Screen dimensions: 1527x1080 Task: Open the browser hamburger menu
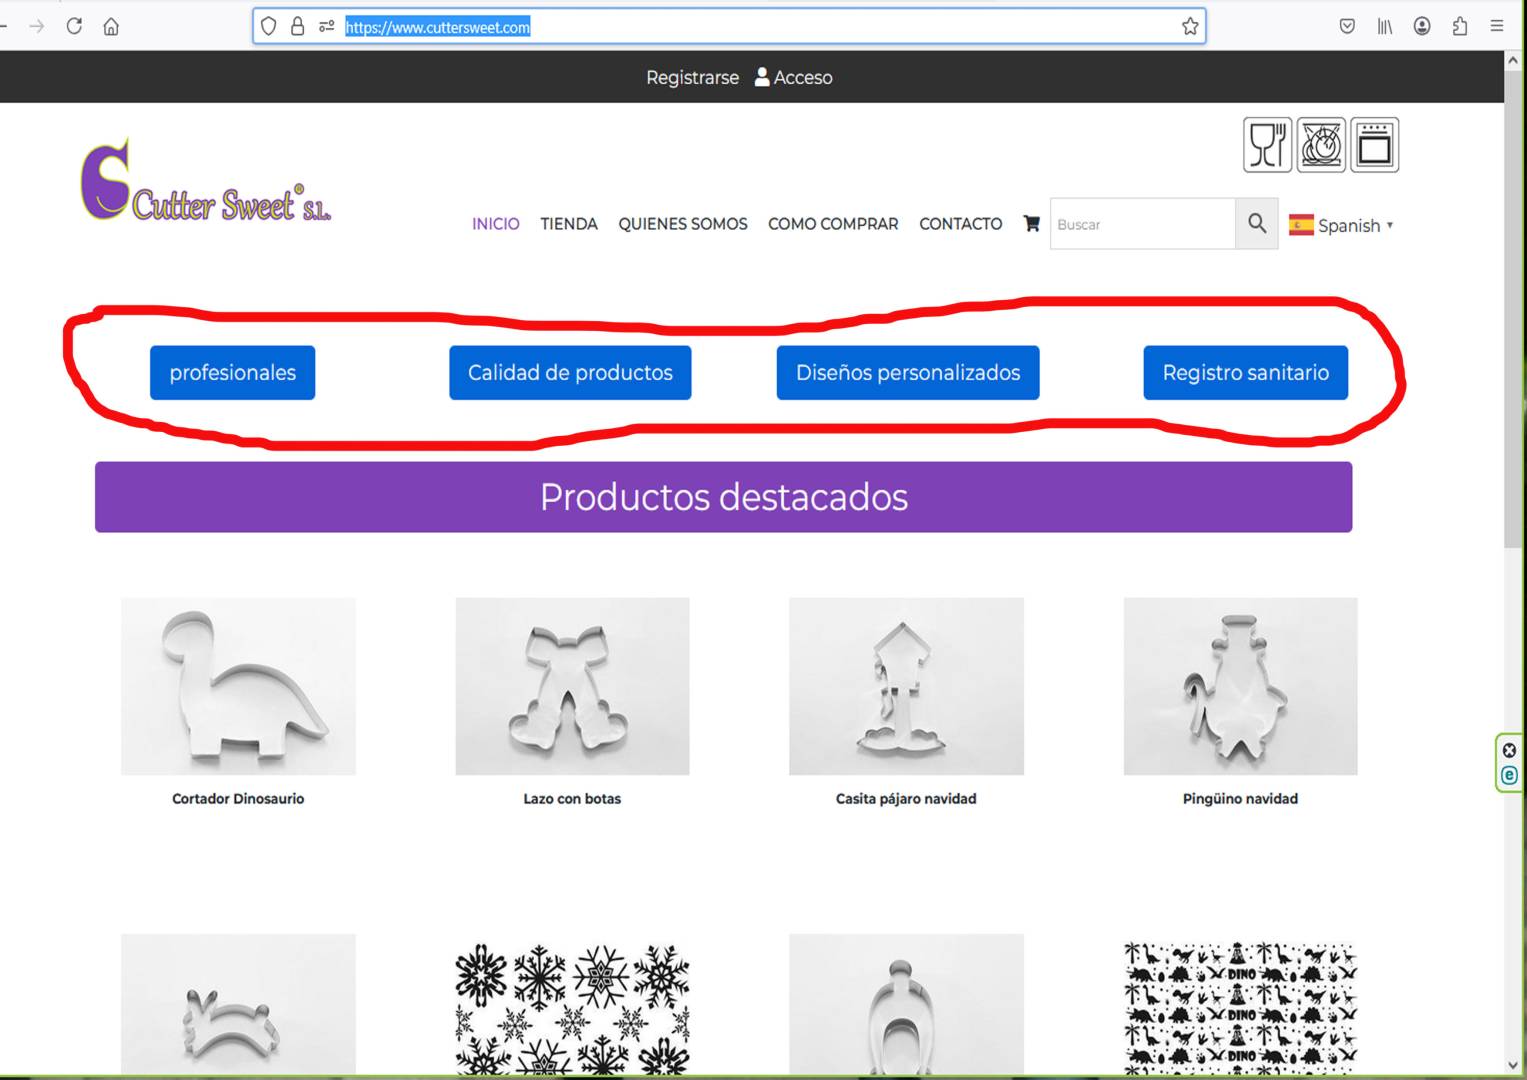click(1497, 26)
